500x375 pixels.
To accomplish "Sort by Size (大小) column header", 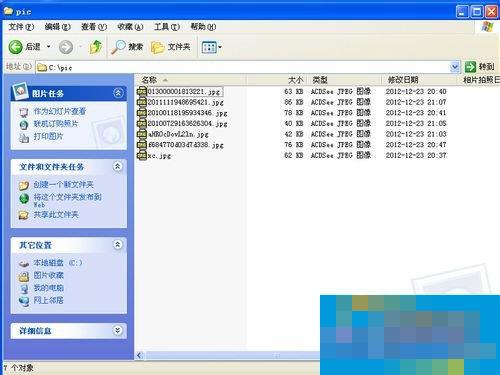I will pos(276,80).
